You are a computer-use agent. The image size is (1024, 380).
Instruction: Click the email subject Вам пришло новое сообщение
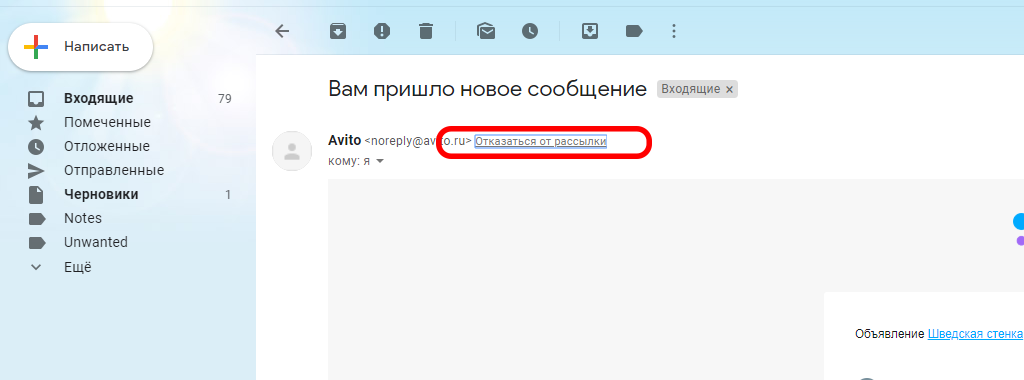click(487, 89)
